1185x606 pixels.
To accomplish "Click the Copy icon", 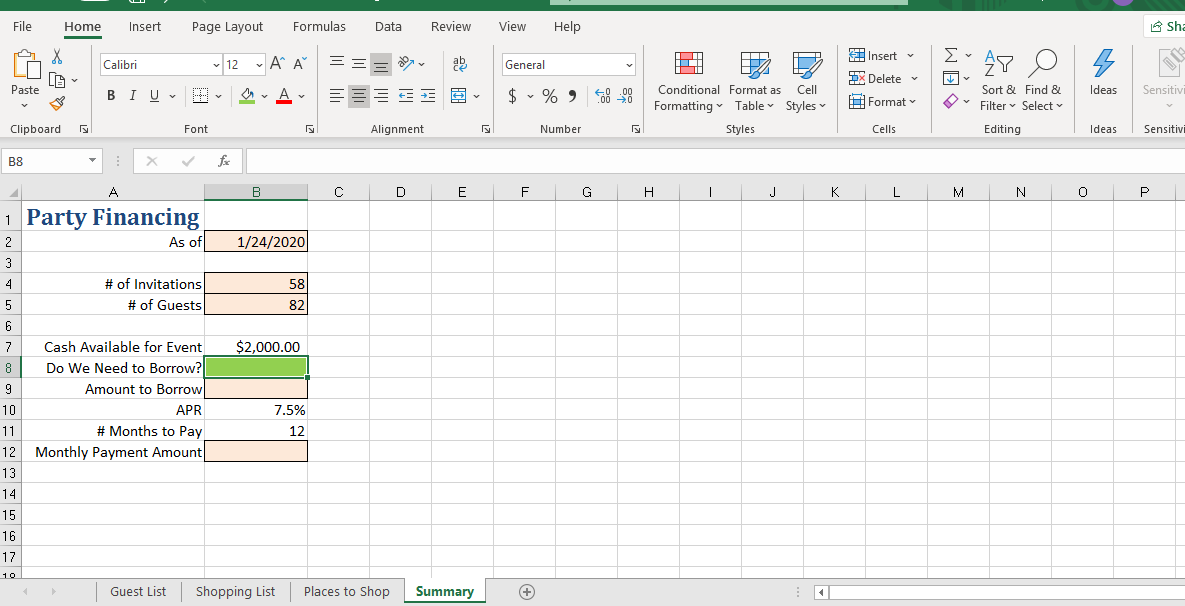I will coord(57,79).
